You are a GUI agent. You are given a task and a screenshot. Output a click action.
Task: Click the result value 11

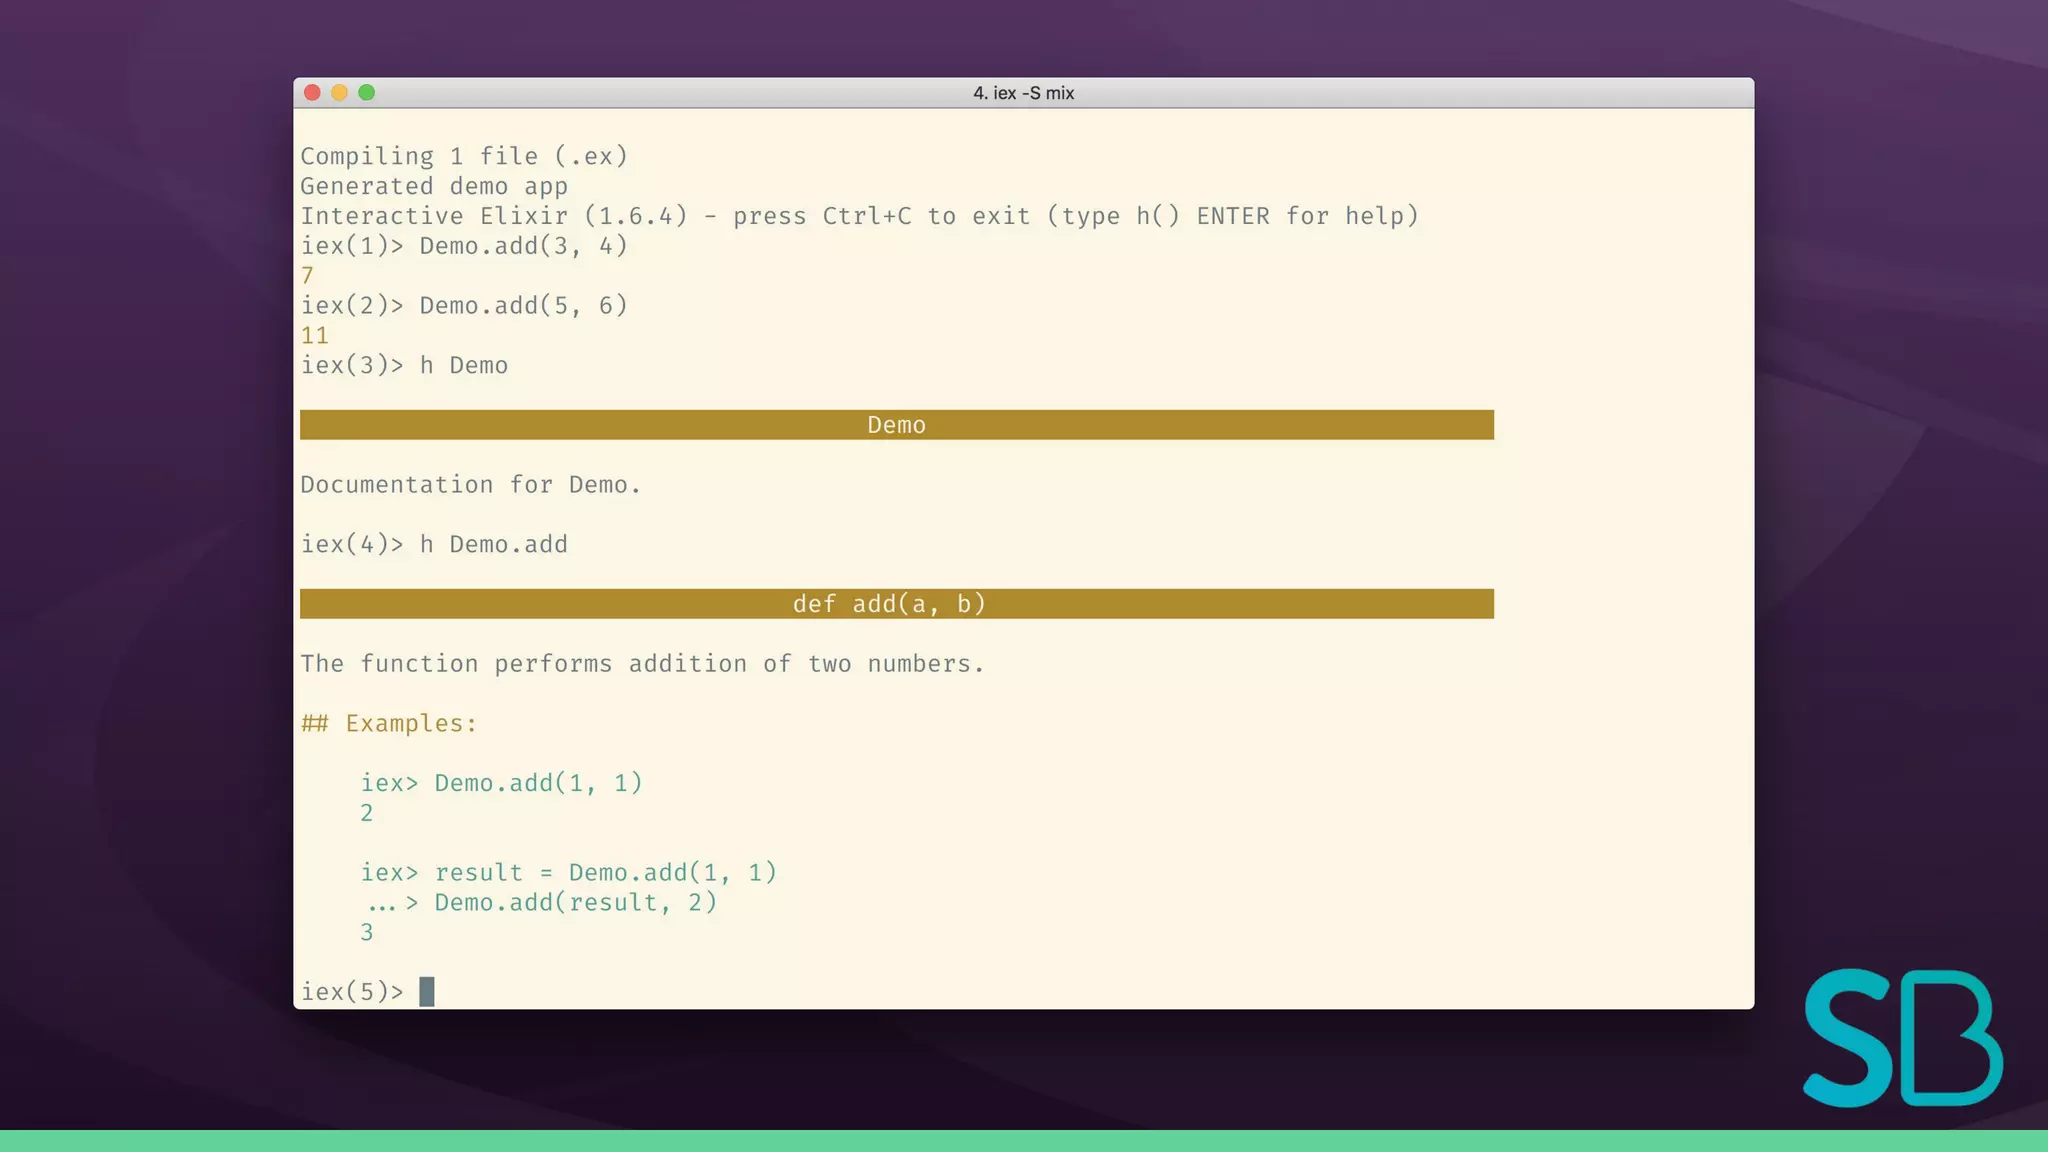pyautogui.click(x=315, y=336)
